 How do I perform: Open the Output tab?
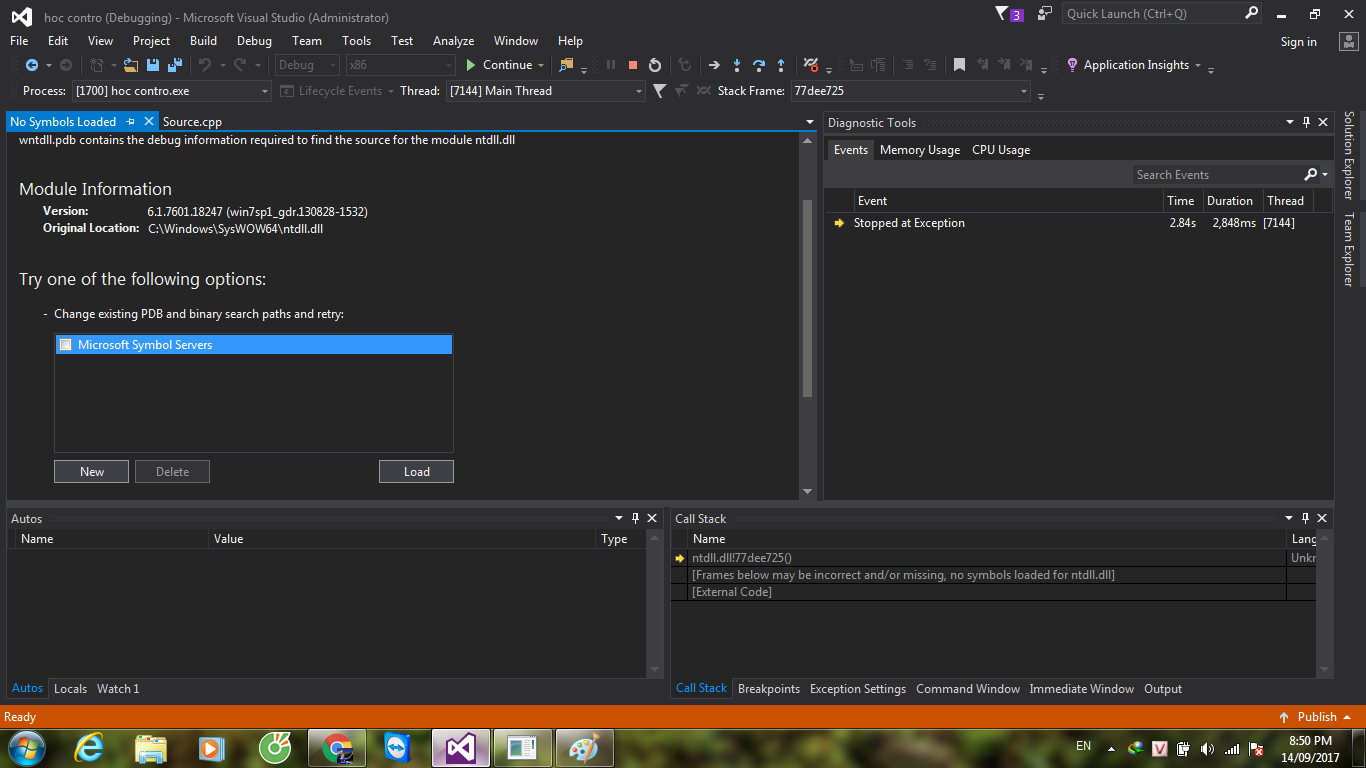[1163, 689]
